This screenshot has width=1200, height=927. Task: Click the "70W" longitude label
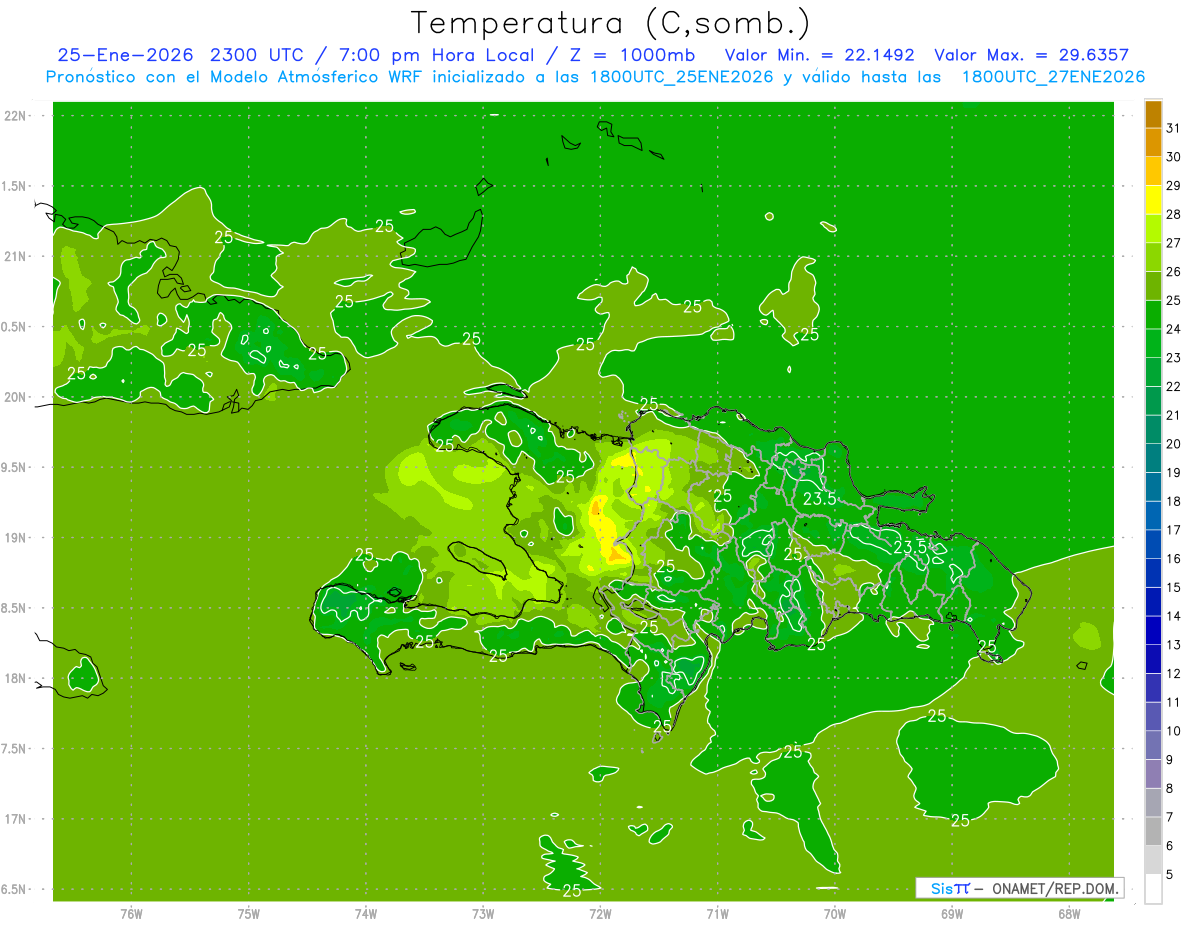[835, 913]
